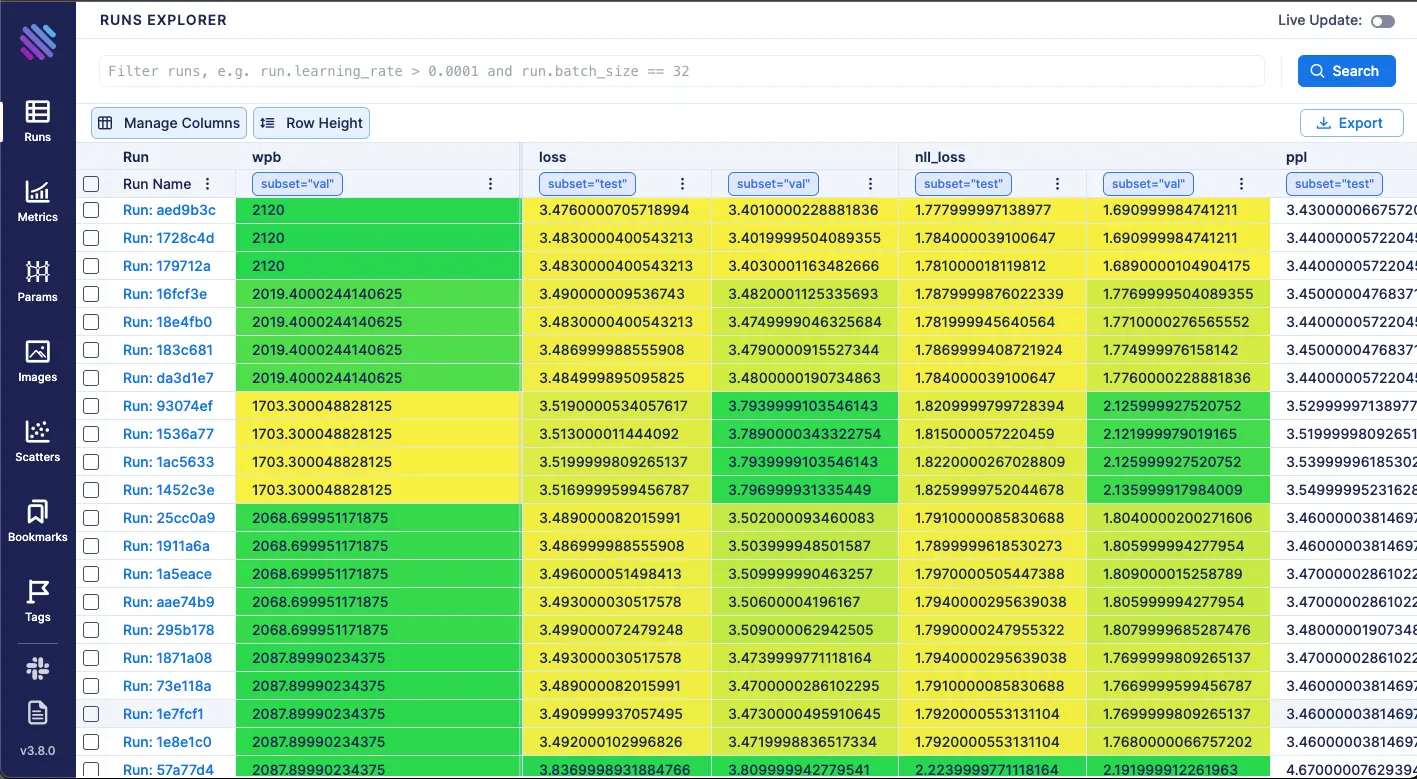
Task: Open run link Run: 1911a6a
Action: pyautogui.click(x=166, y=546)
